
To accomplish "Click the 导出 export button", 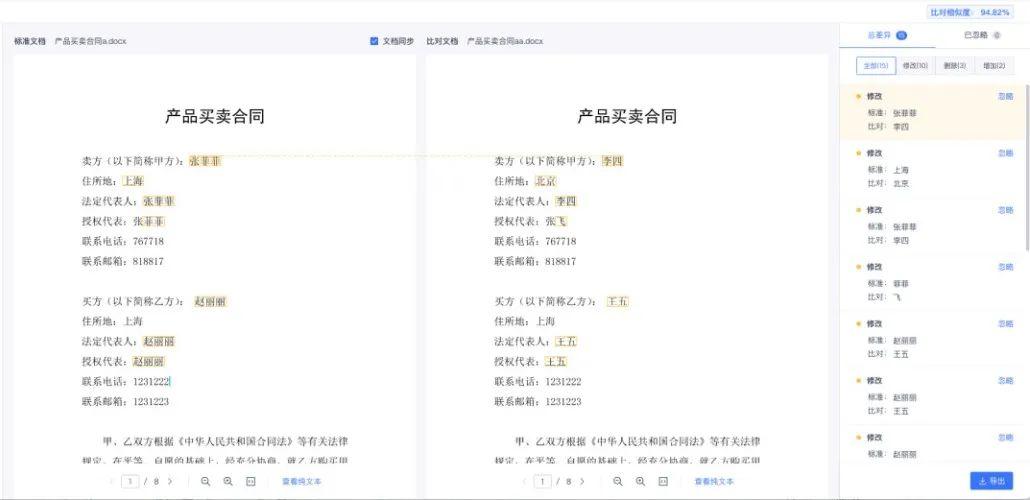I will coord(991,481).
